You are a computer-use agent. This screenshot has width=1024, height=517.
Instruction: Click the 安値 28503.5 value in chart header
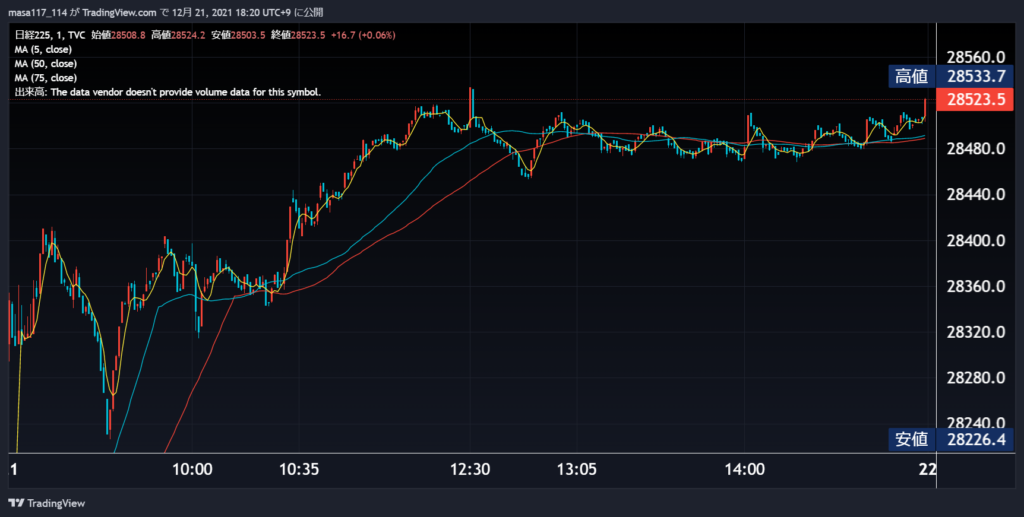238,35
